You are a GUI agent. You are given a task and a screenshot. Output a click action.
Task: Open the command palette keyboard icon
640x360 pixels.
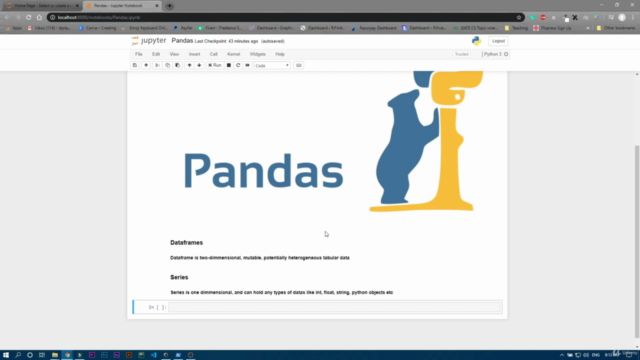[x=298, y=65]
